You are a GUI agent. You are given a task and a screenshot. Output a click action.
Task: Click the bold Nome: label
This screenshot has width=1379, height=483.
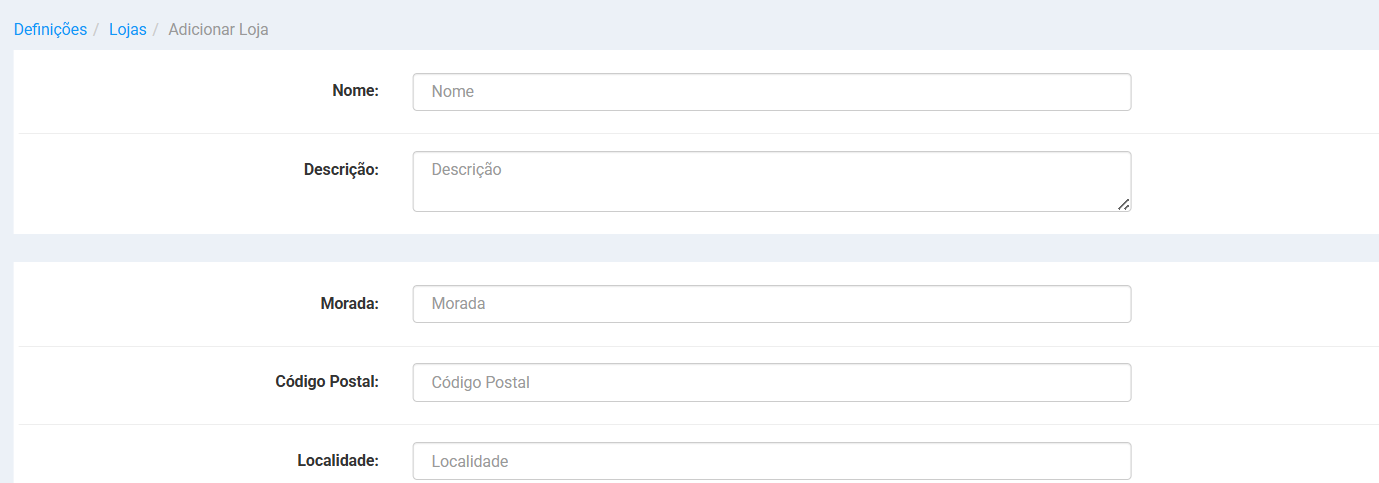click(355, 91)
